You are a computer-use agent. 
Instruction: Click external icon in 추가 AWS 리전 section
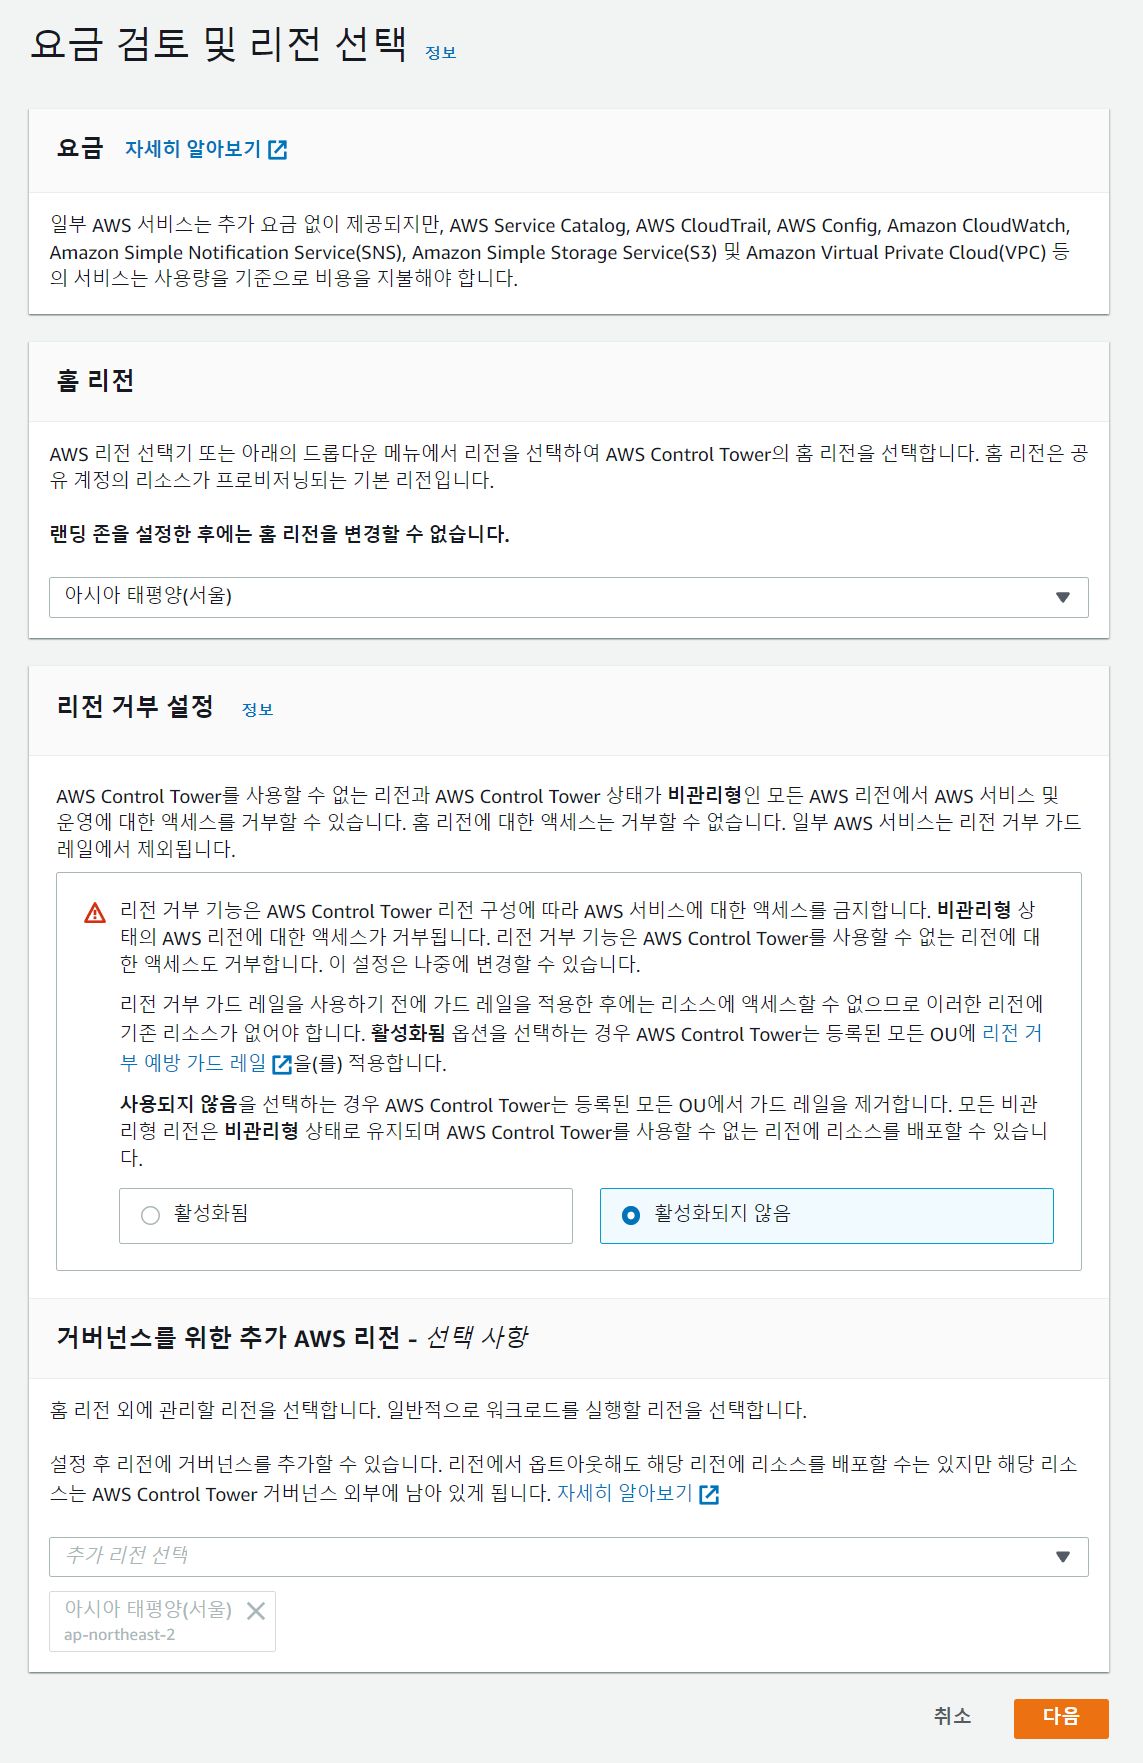click(709, 1494)
